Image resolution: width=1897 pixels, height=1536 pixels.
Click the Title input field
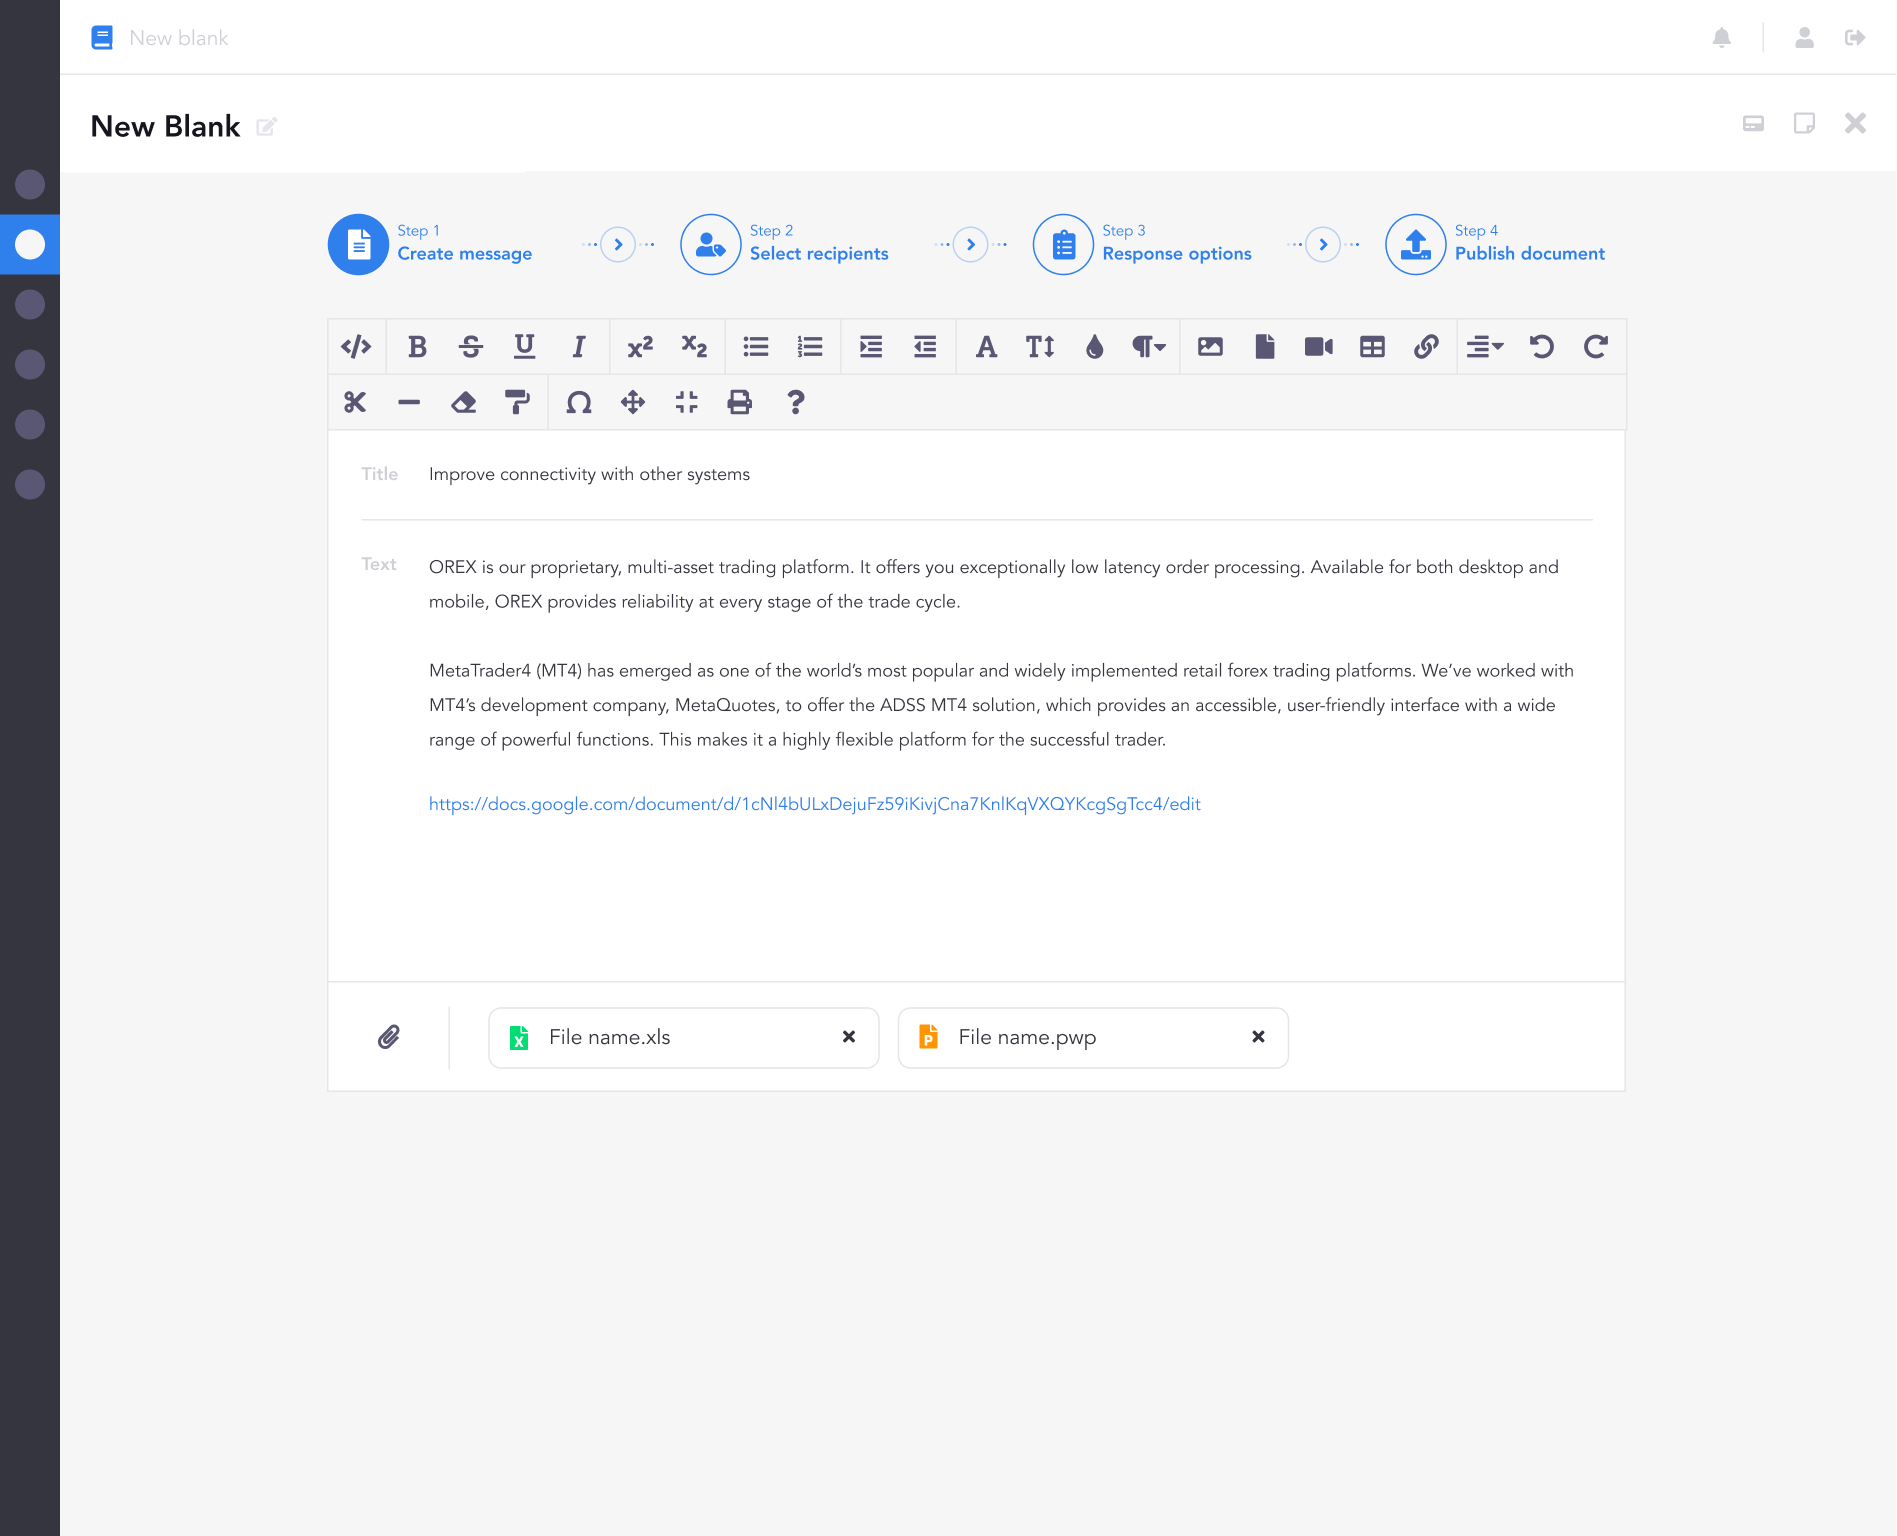[x=1000, y=474]
